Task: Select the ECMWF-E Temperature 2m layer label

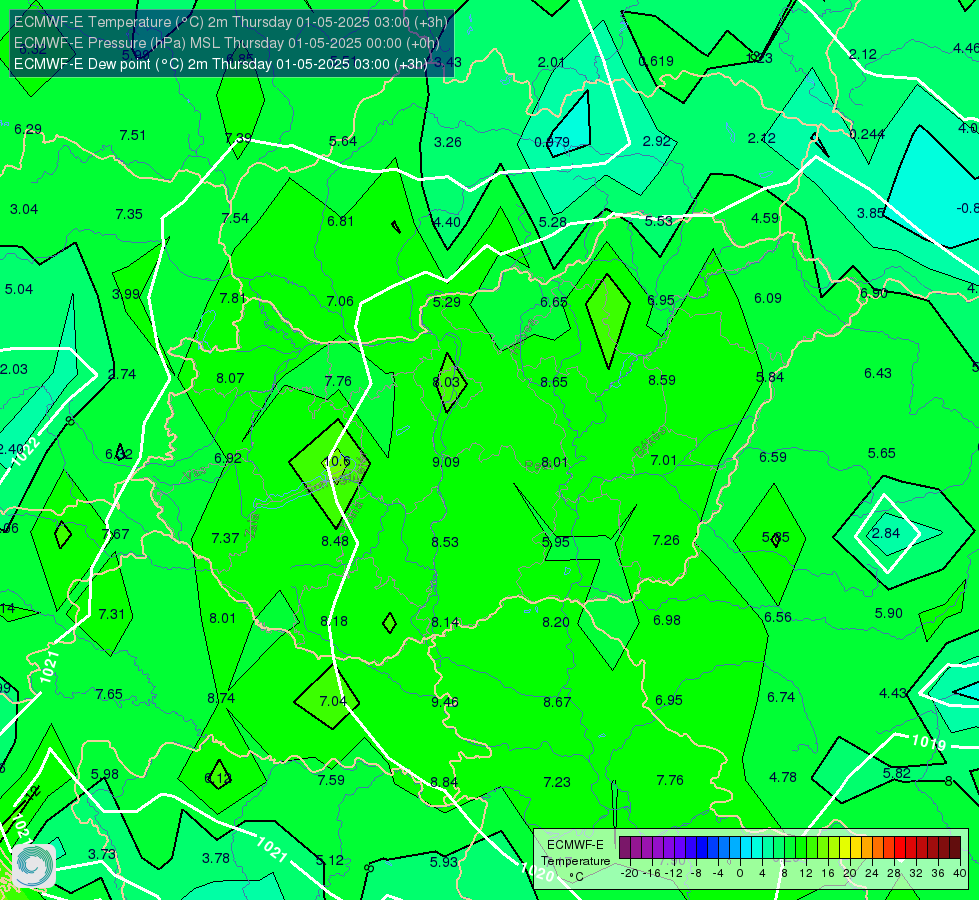Action: [230, 22]
